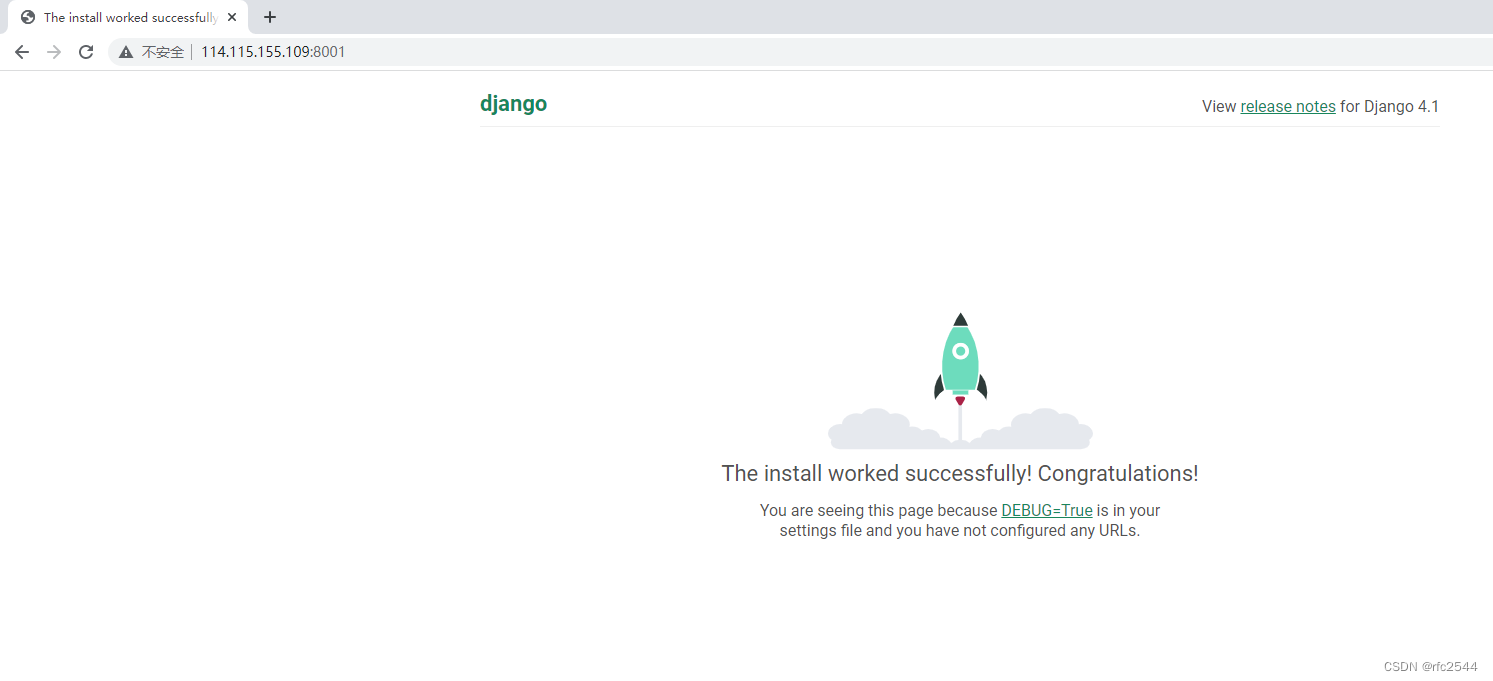1493x681 pixels.
Task: Click the text 'for Django 4.1'
Action: tap(1390, 106)
